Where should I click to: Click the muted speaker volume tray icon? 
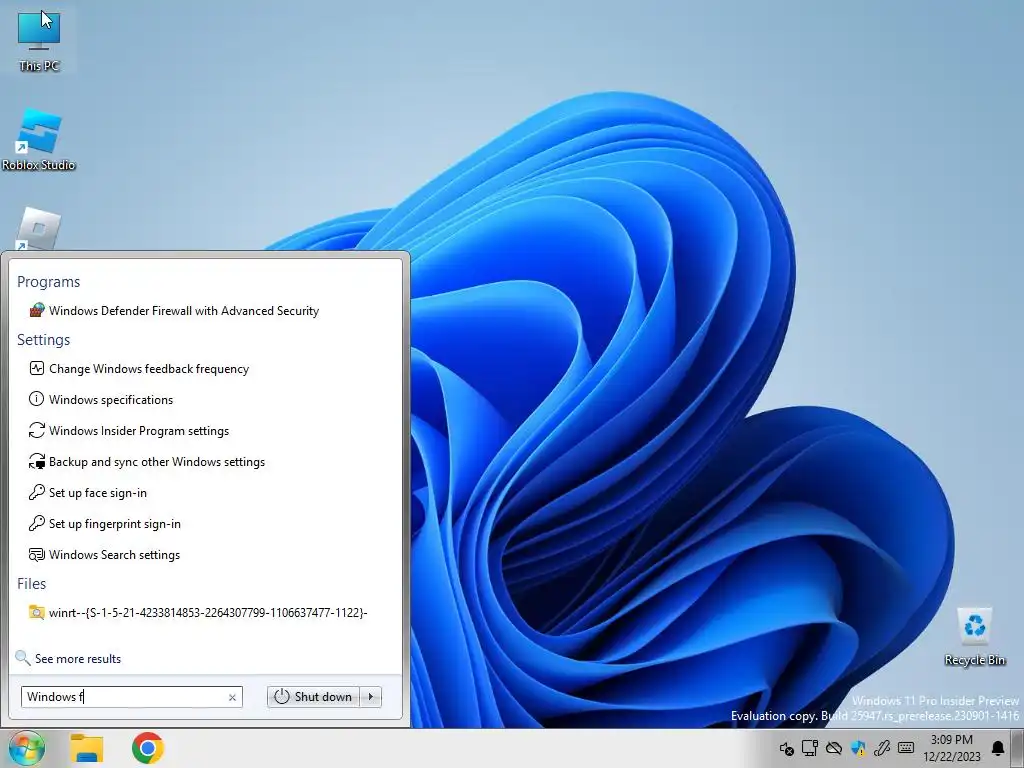pyautogui.click(x=787, y=748)
